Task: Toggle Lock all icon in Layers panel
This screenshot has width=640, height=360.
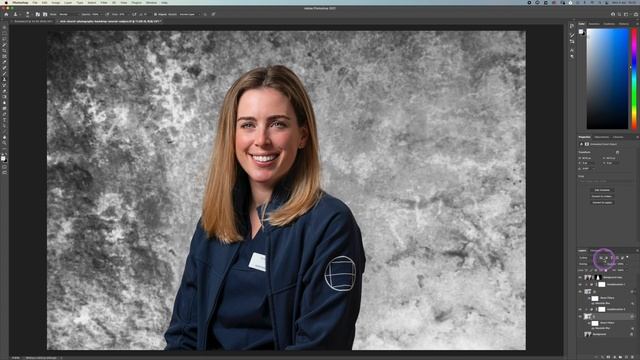Action: [x=605, y=270]
